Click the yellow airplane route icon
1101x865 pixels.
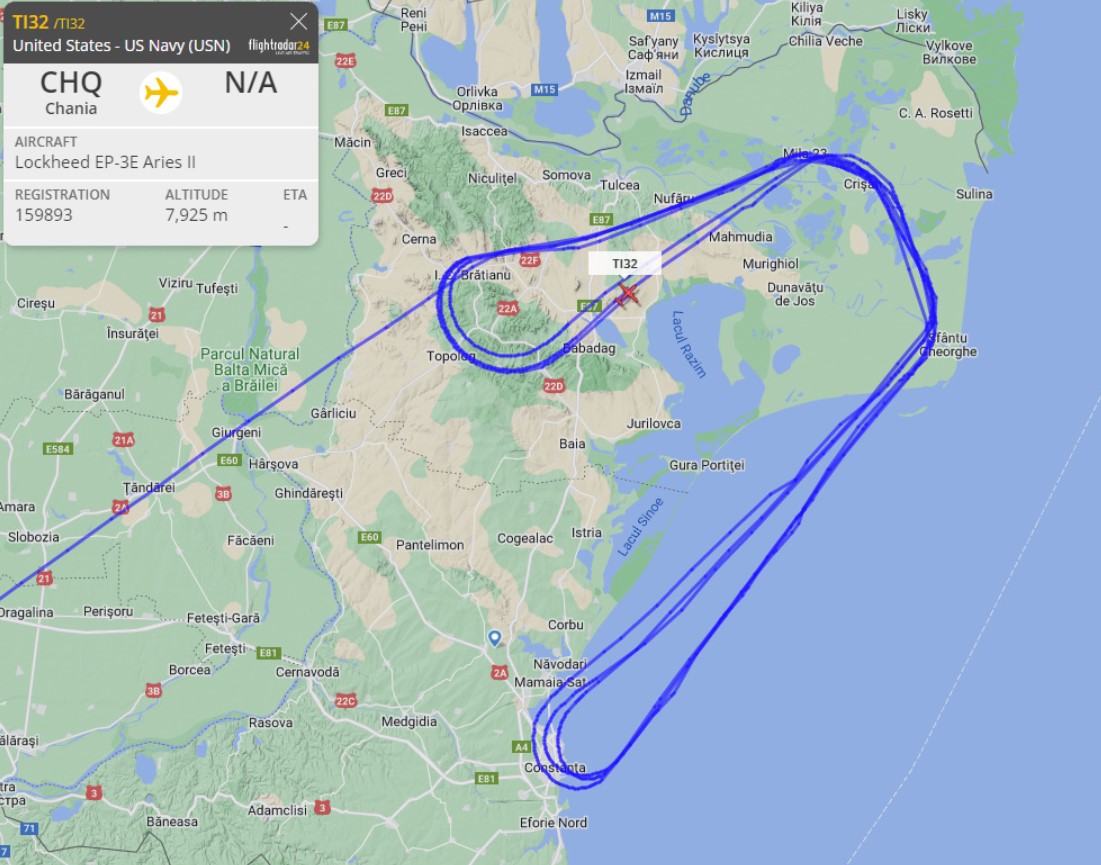(161, 93)
